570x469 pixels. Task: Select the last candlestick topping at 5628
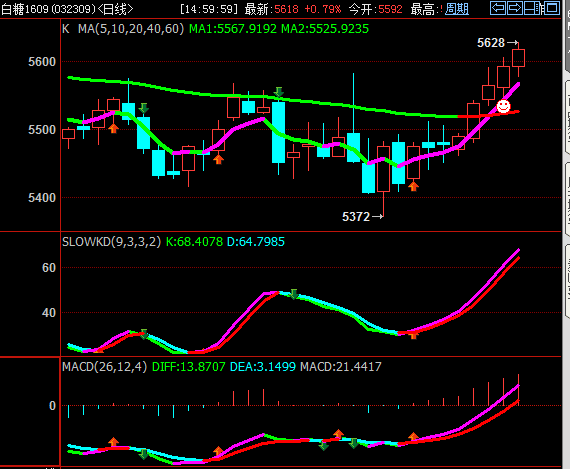[518, 58]
